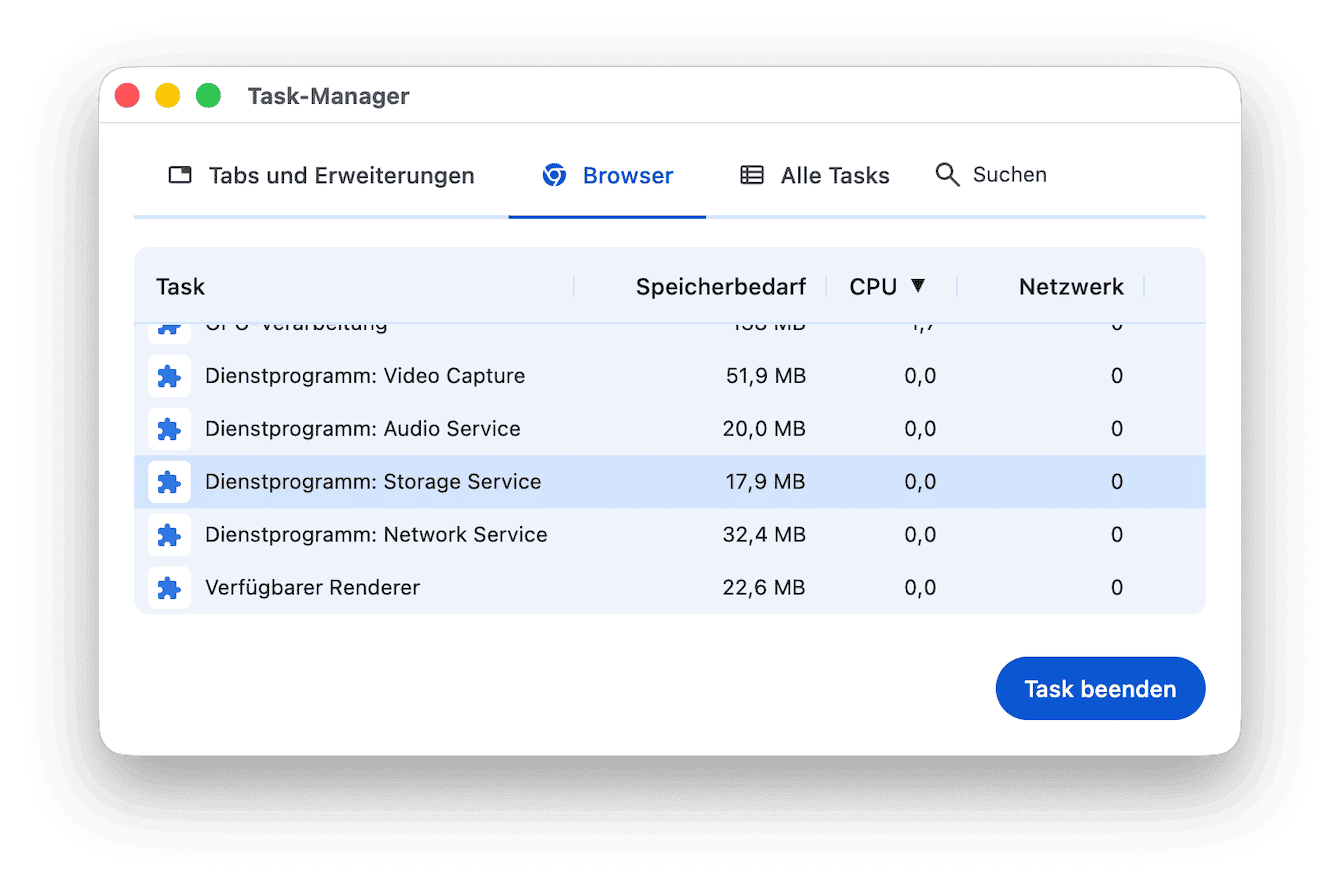Image resolution: width=1340 pixels, height=886 pixels.
Task: Open the Suchen search control
Action: point(1009,174)
